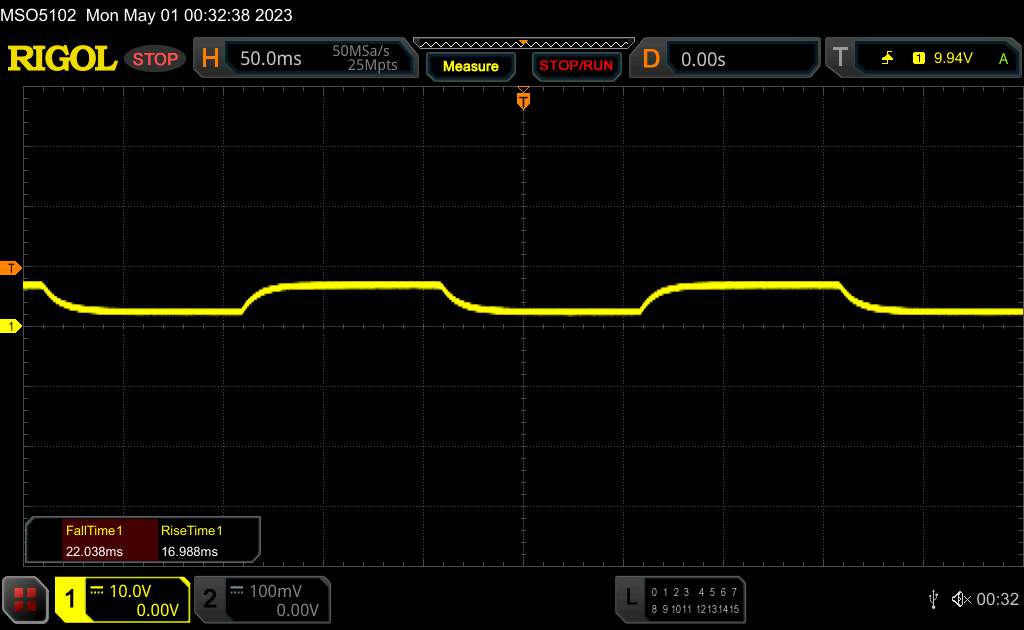
Task: Click the rising edge trigger type icon
Action: [x=887, y=59]
